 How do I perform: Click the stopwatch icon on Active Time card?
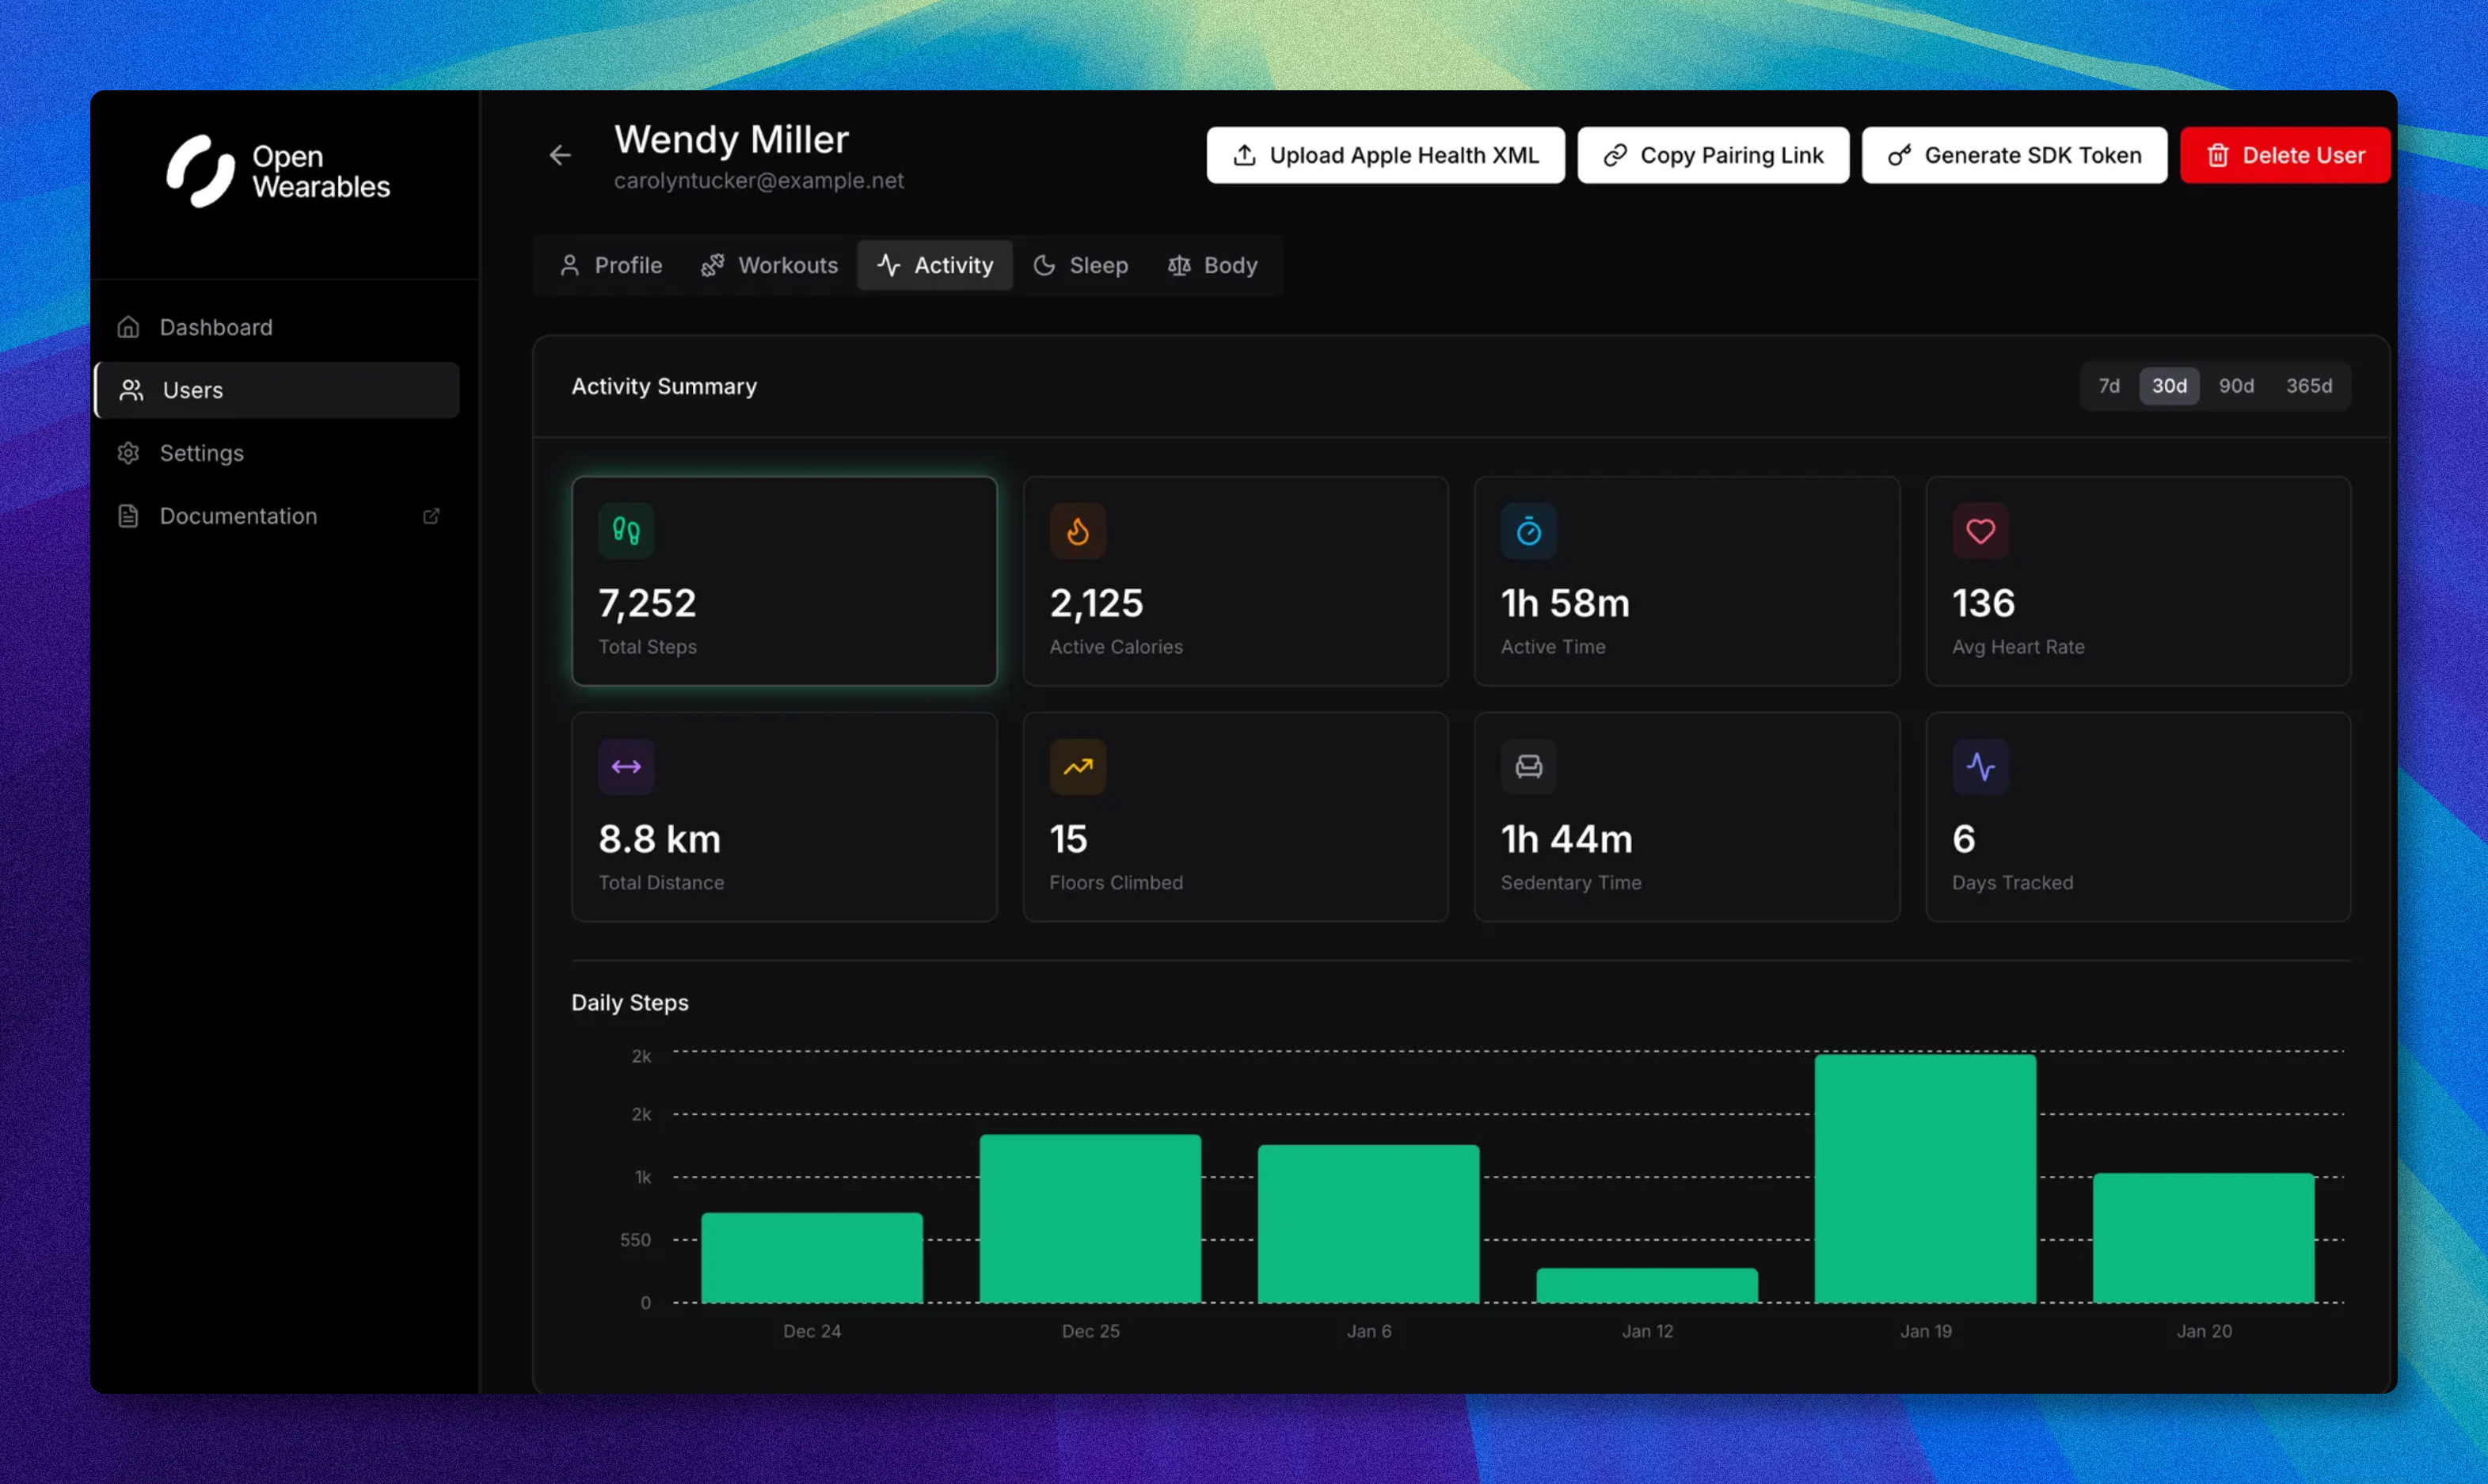point(1529,531)
